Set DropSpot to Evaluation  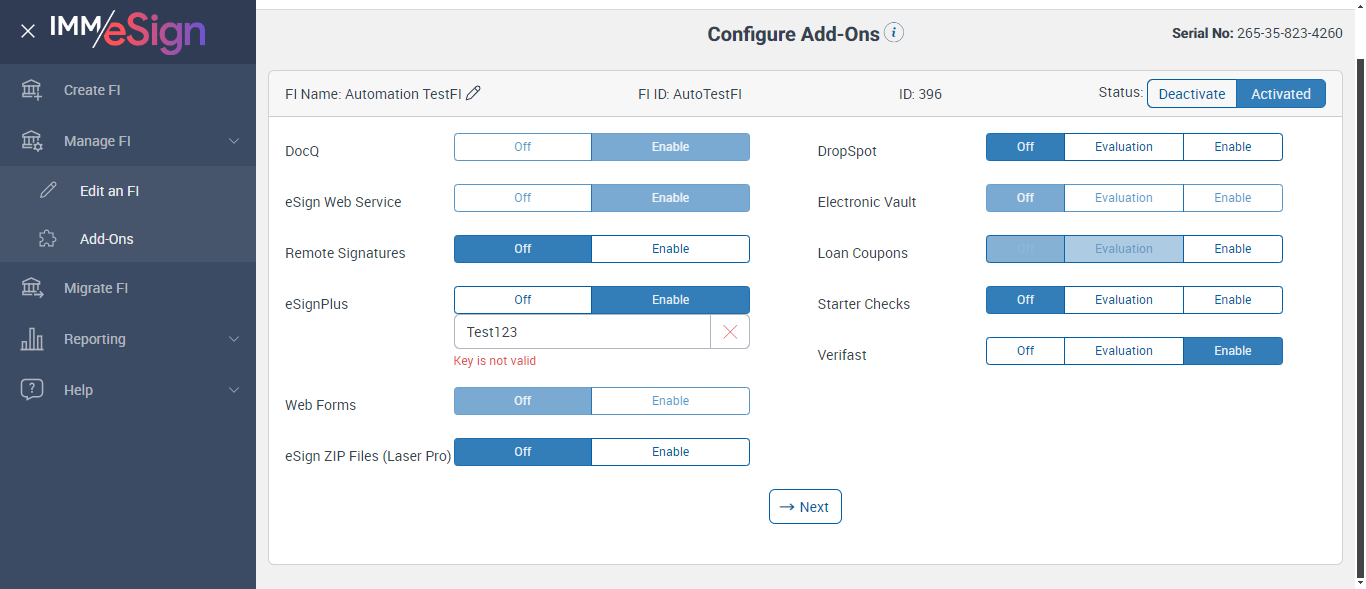point(1123,147)
